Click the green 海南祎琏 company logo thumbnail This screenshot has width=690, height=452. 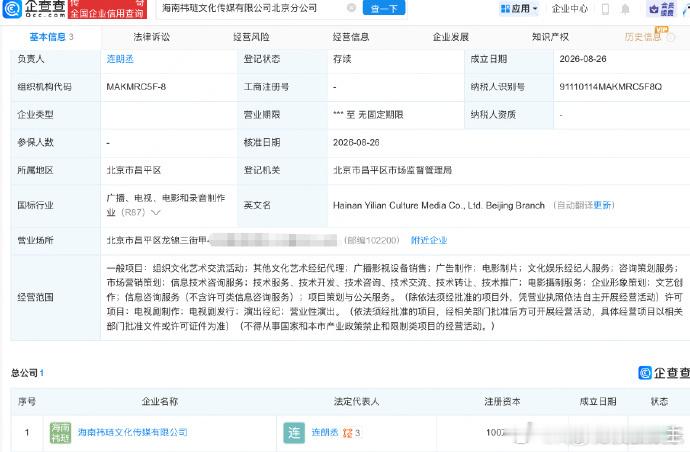pos(60,433)
